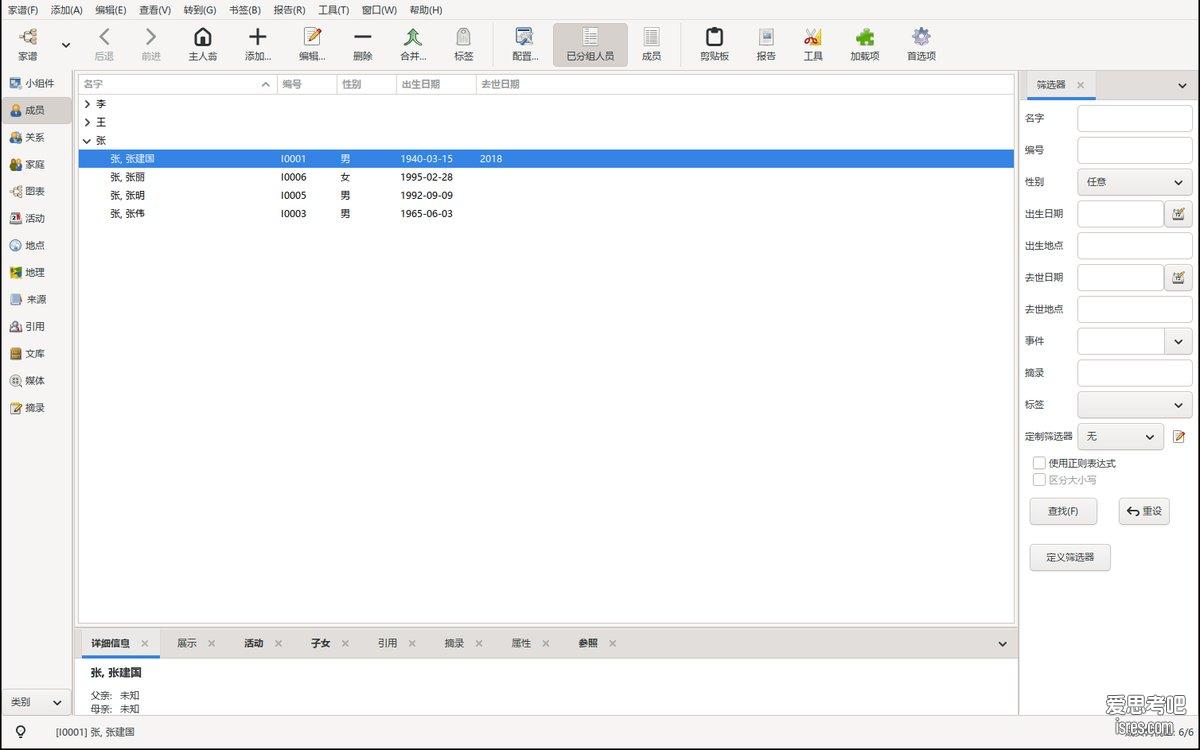Click the lightbulb icon in status bar

[x=20, y=732]
